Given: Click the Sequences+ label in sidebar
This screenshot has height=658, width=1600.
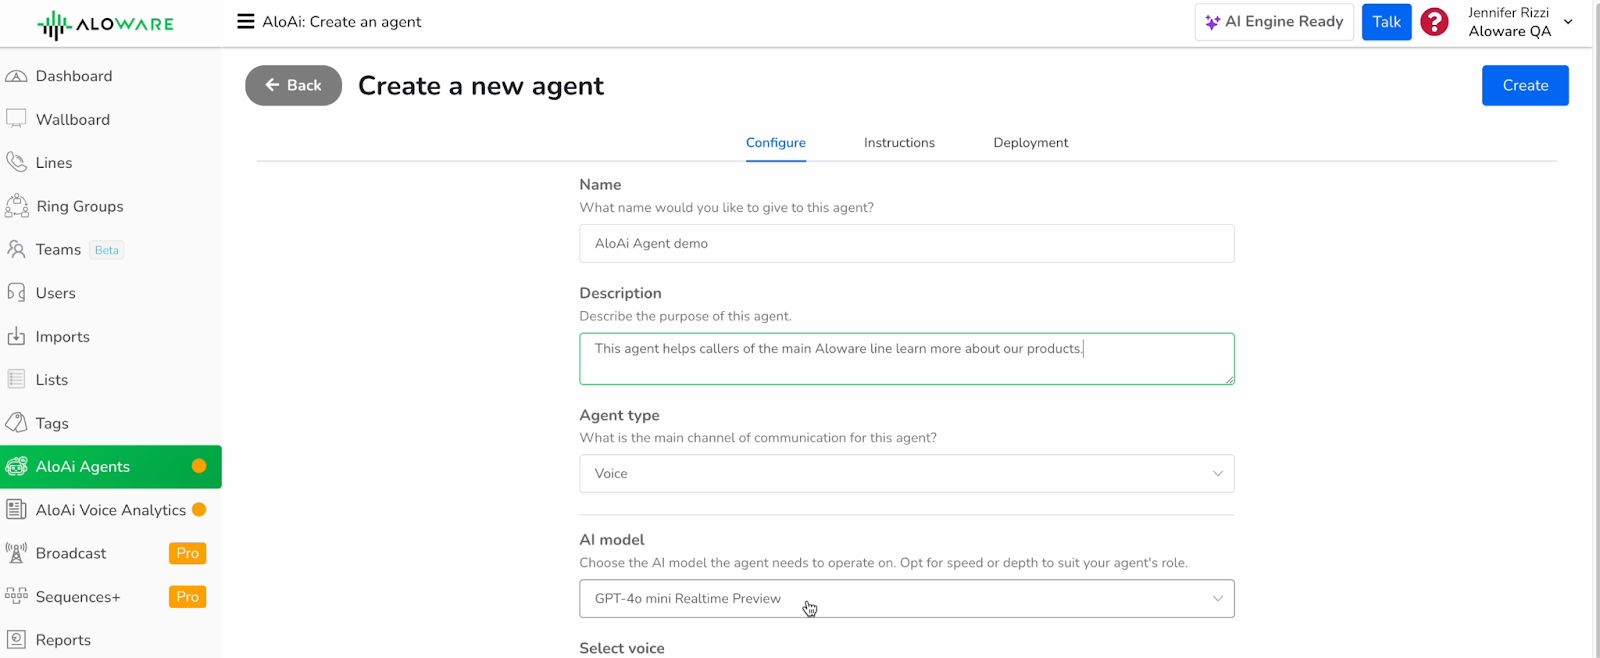Looking at the screenshot, I should pyautogui.click(x=78, y=597).
